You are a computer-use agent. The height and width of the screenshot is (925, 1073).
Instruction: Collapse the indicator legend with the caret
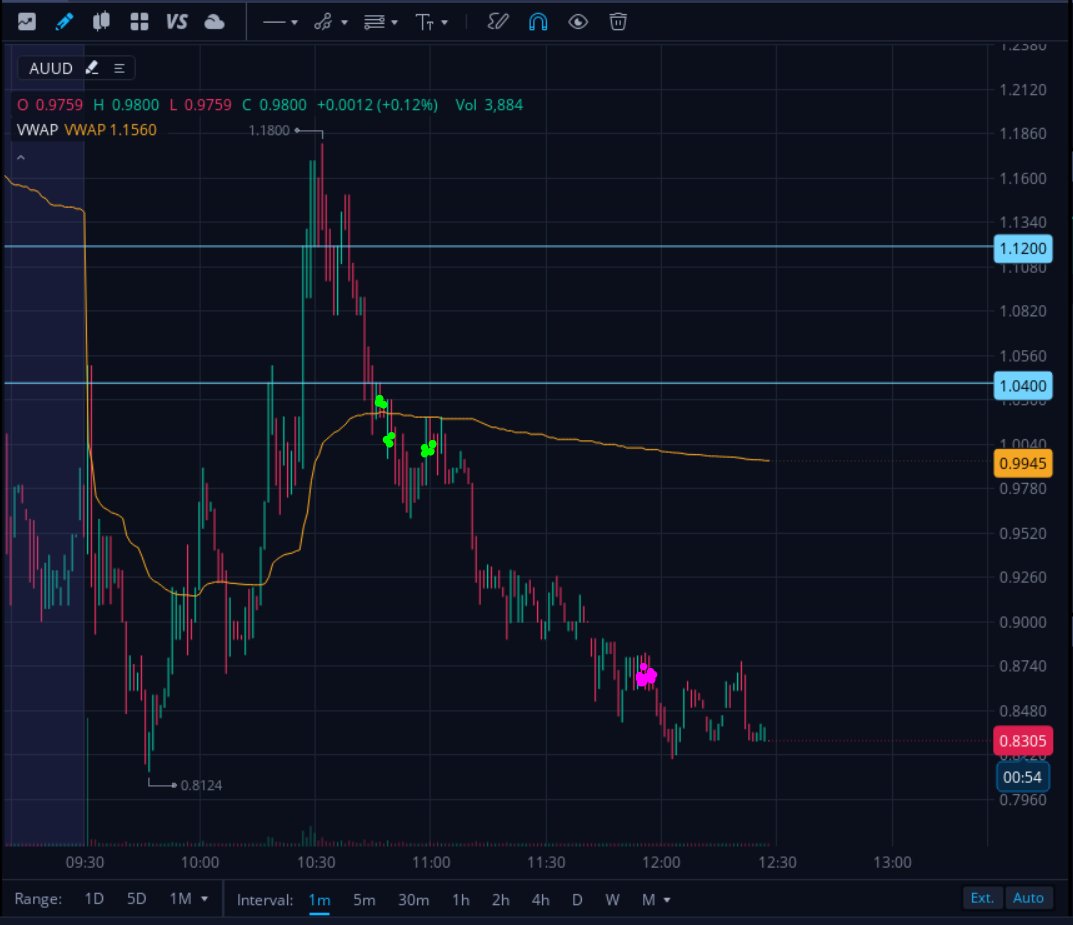[x=21, y=157]
